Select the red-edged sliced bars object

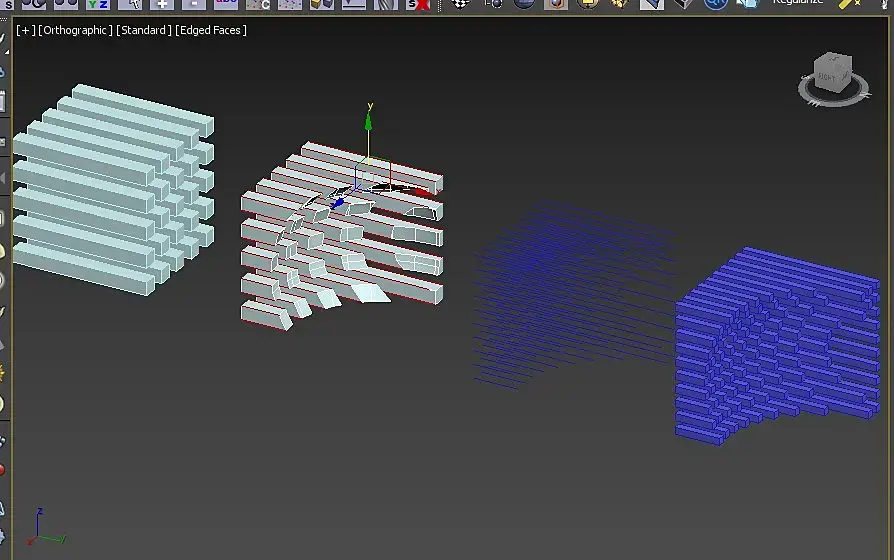coord(342,236)
